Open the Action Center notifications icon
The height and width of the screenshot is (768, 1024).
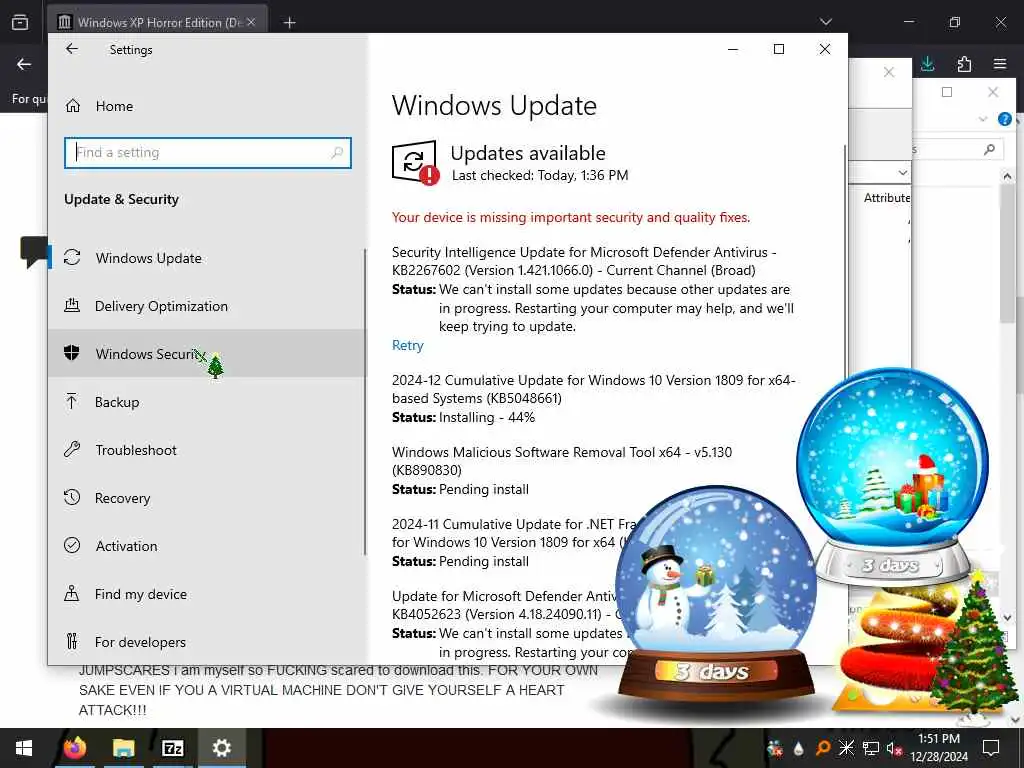(x=991, y=748)
